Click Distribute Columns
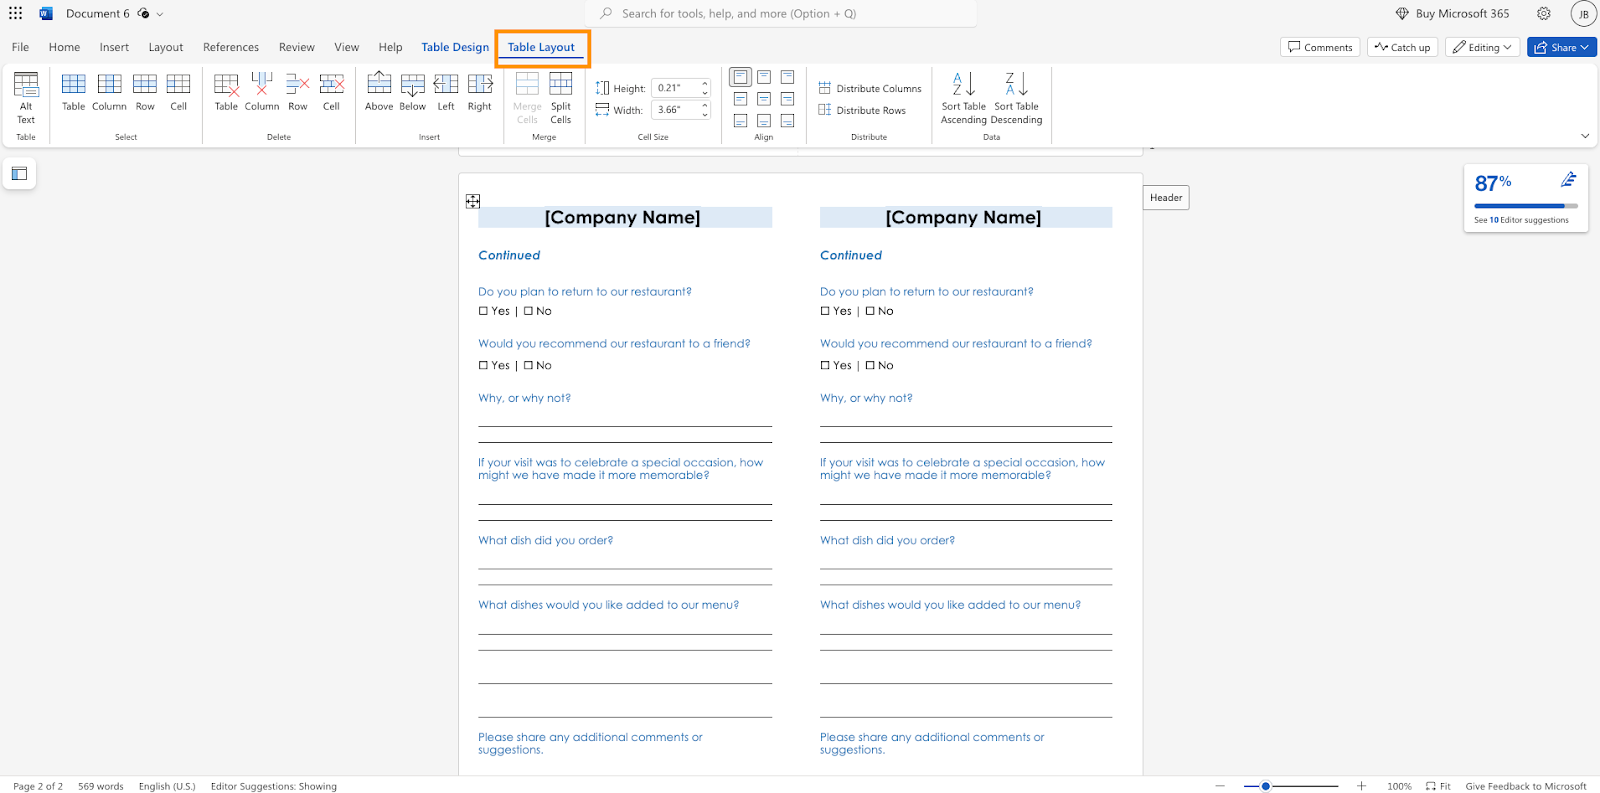1600x793 pixels. pyautogui.click(x=870, y=88)
